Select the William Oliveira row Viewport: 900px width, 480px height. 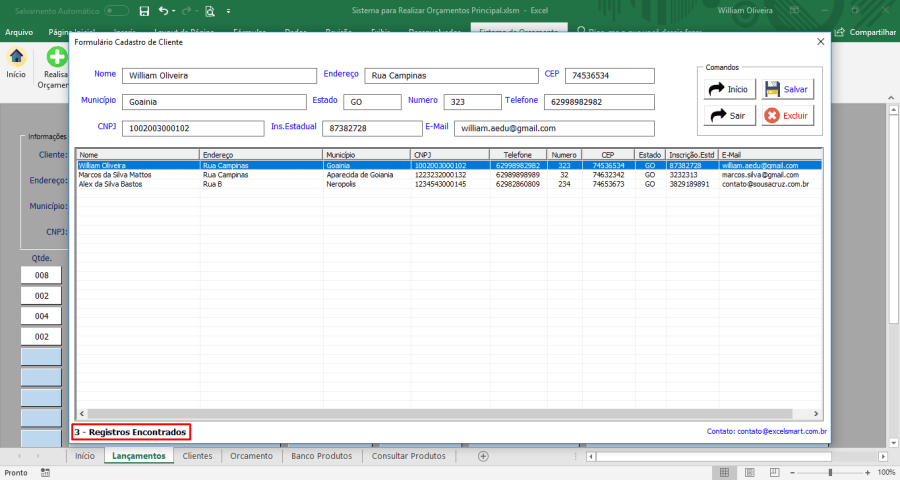coord(449,165)
